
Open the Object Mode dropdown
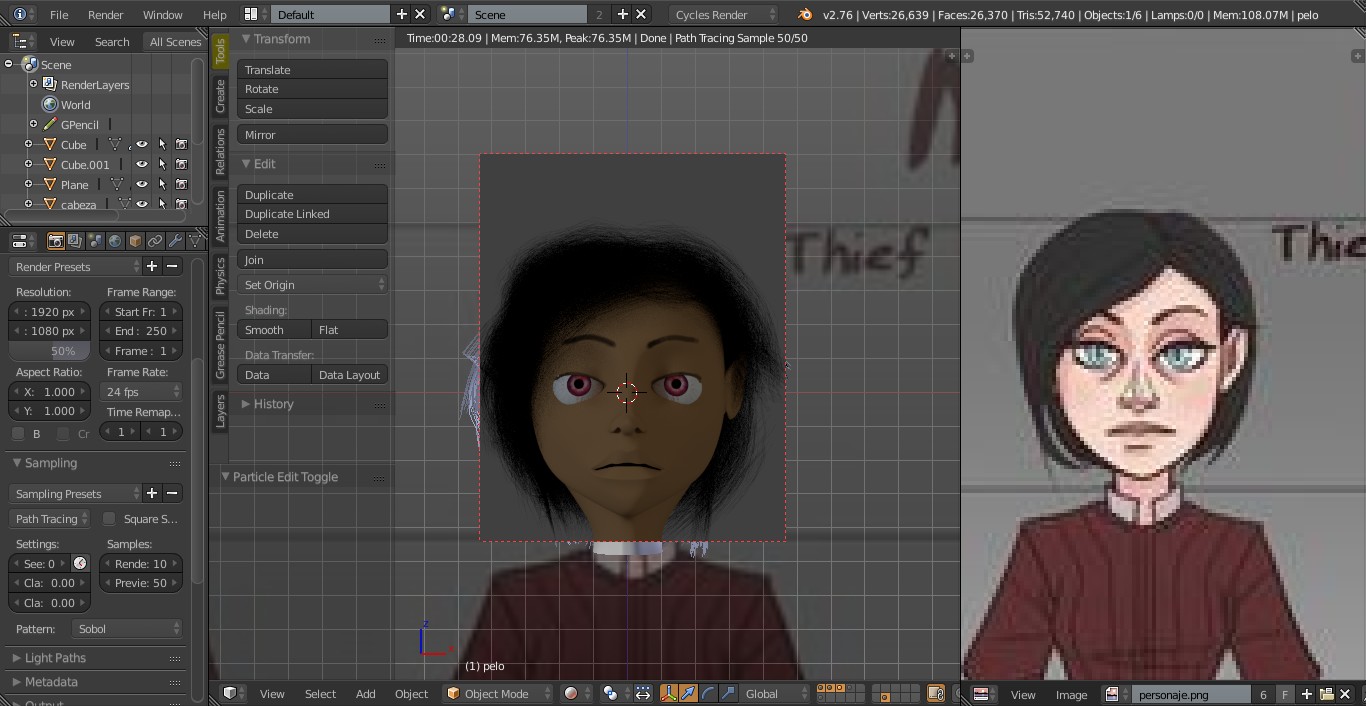click(498, 693)
